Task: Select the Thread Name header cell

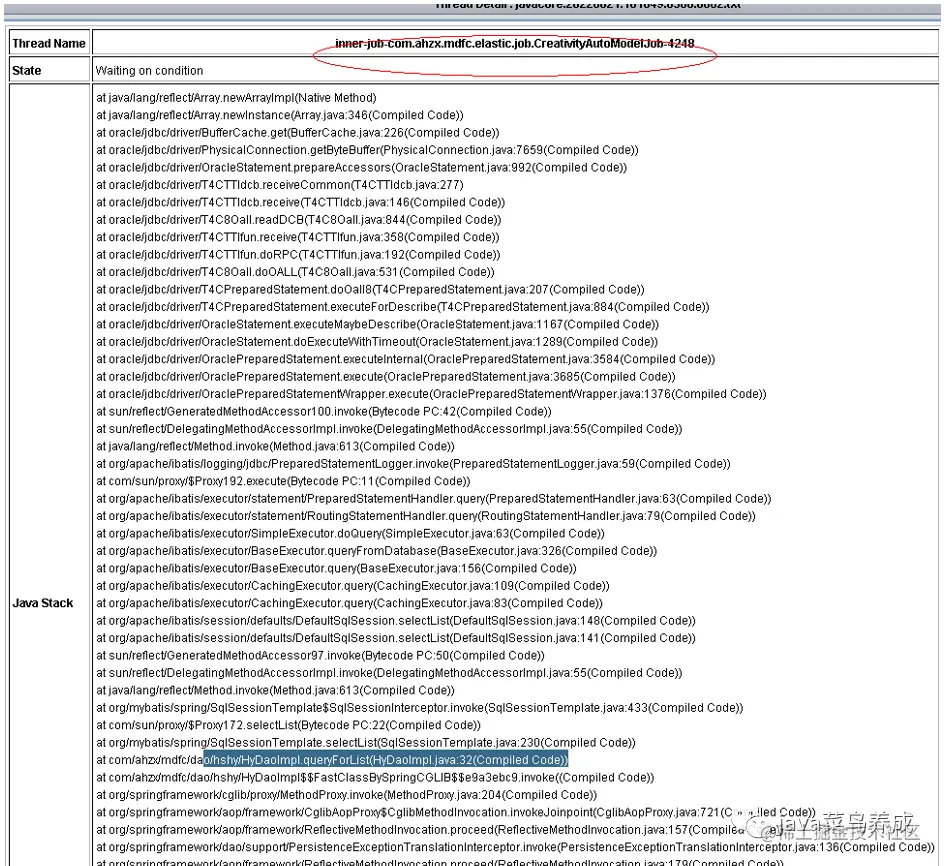Action: [49, 43]
